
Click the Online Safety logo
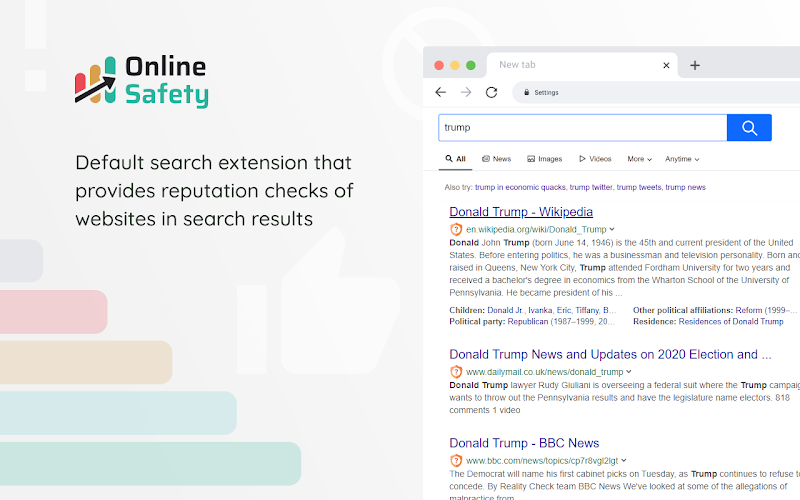click(x=141, y=81)
